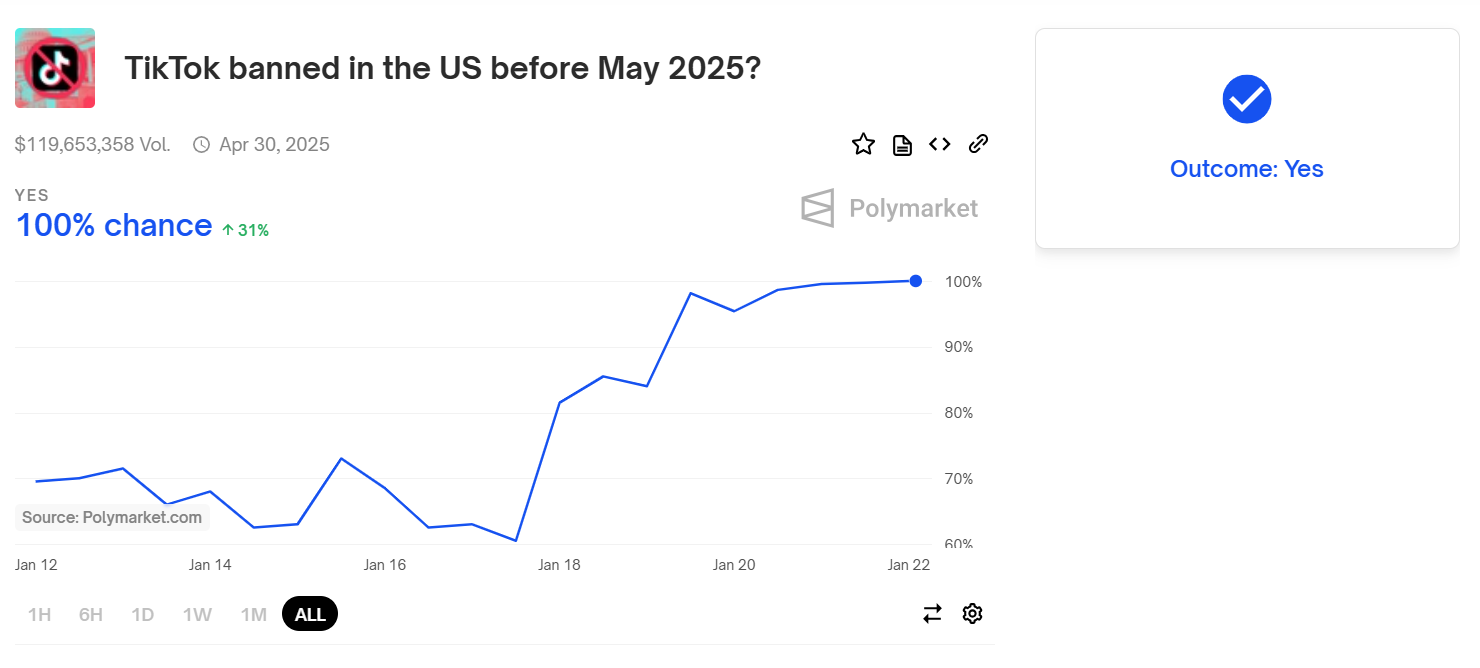1480x668 pixels.
Task: Switch chart to 1D range
Action: (x=143, y=614)
